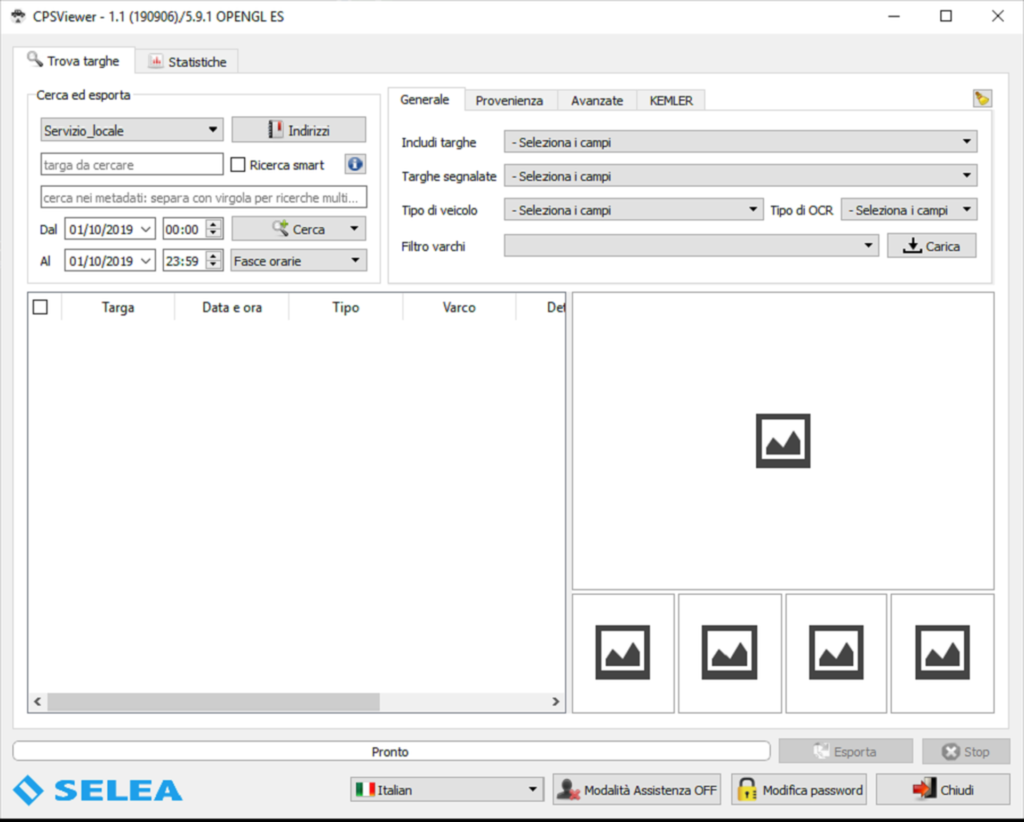Select the Generale filter tab
The image size is (1024, 822).
pyautogui.click(x=425, y=99)
